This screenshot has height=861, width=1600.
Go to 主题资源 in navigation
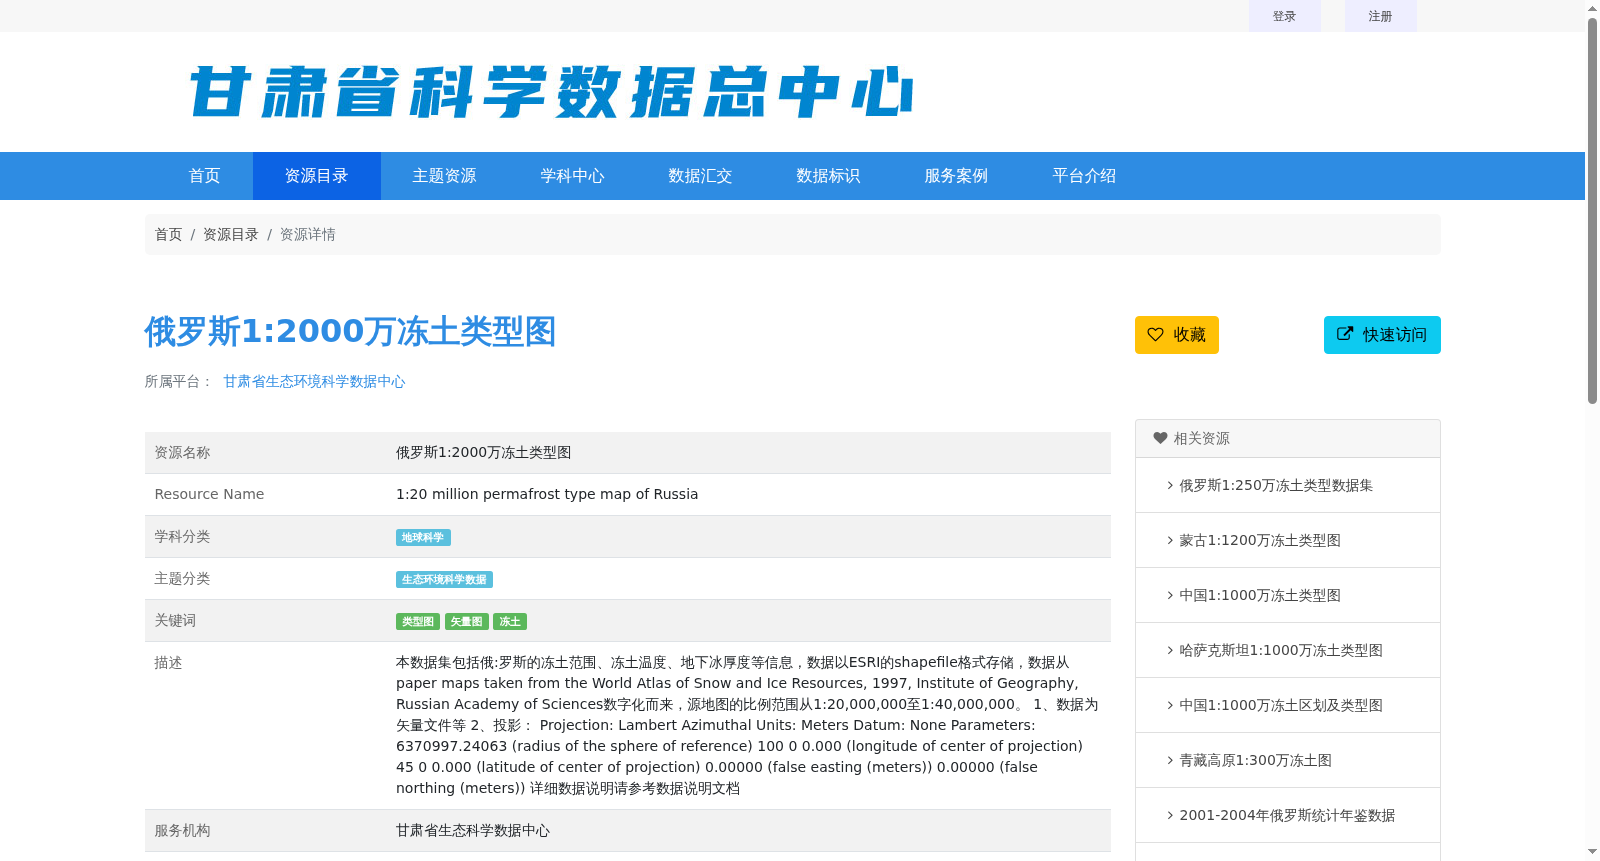click(x=445, y=176)
